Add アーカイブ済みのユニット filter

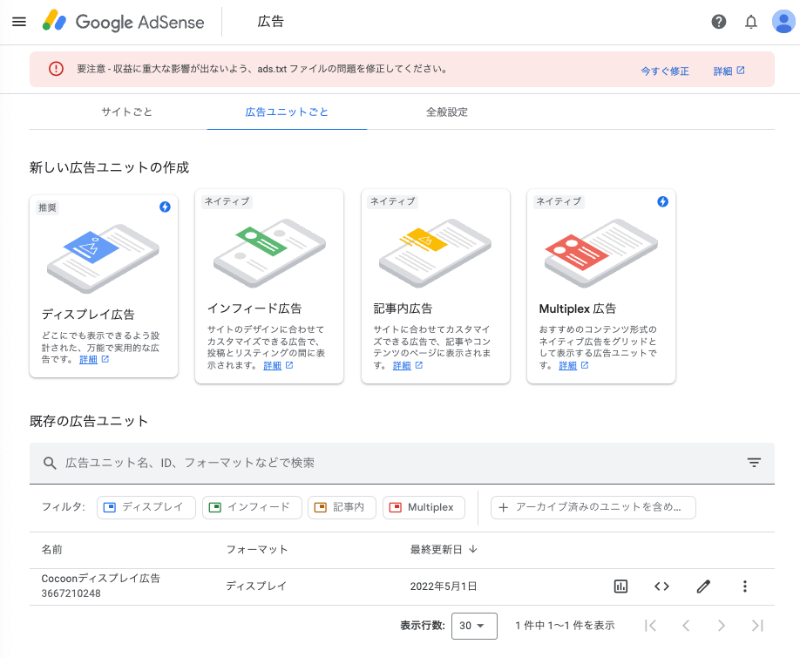593,507
